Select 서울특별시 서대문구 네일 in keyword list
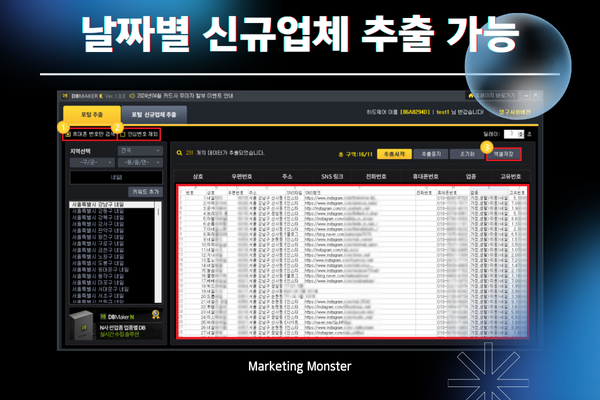This screenshot has height=400, width=600. (x=112, y=289)
